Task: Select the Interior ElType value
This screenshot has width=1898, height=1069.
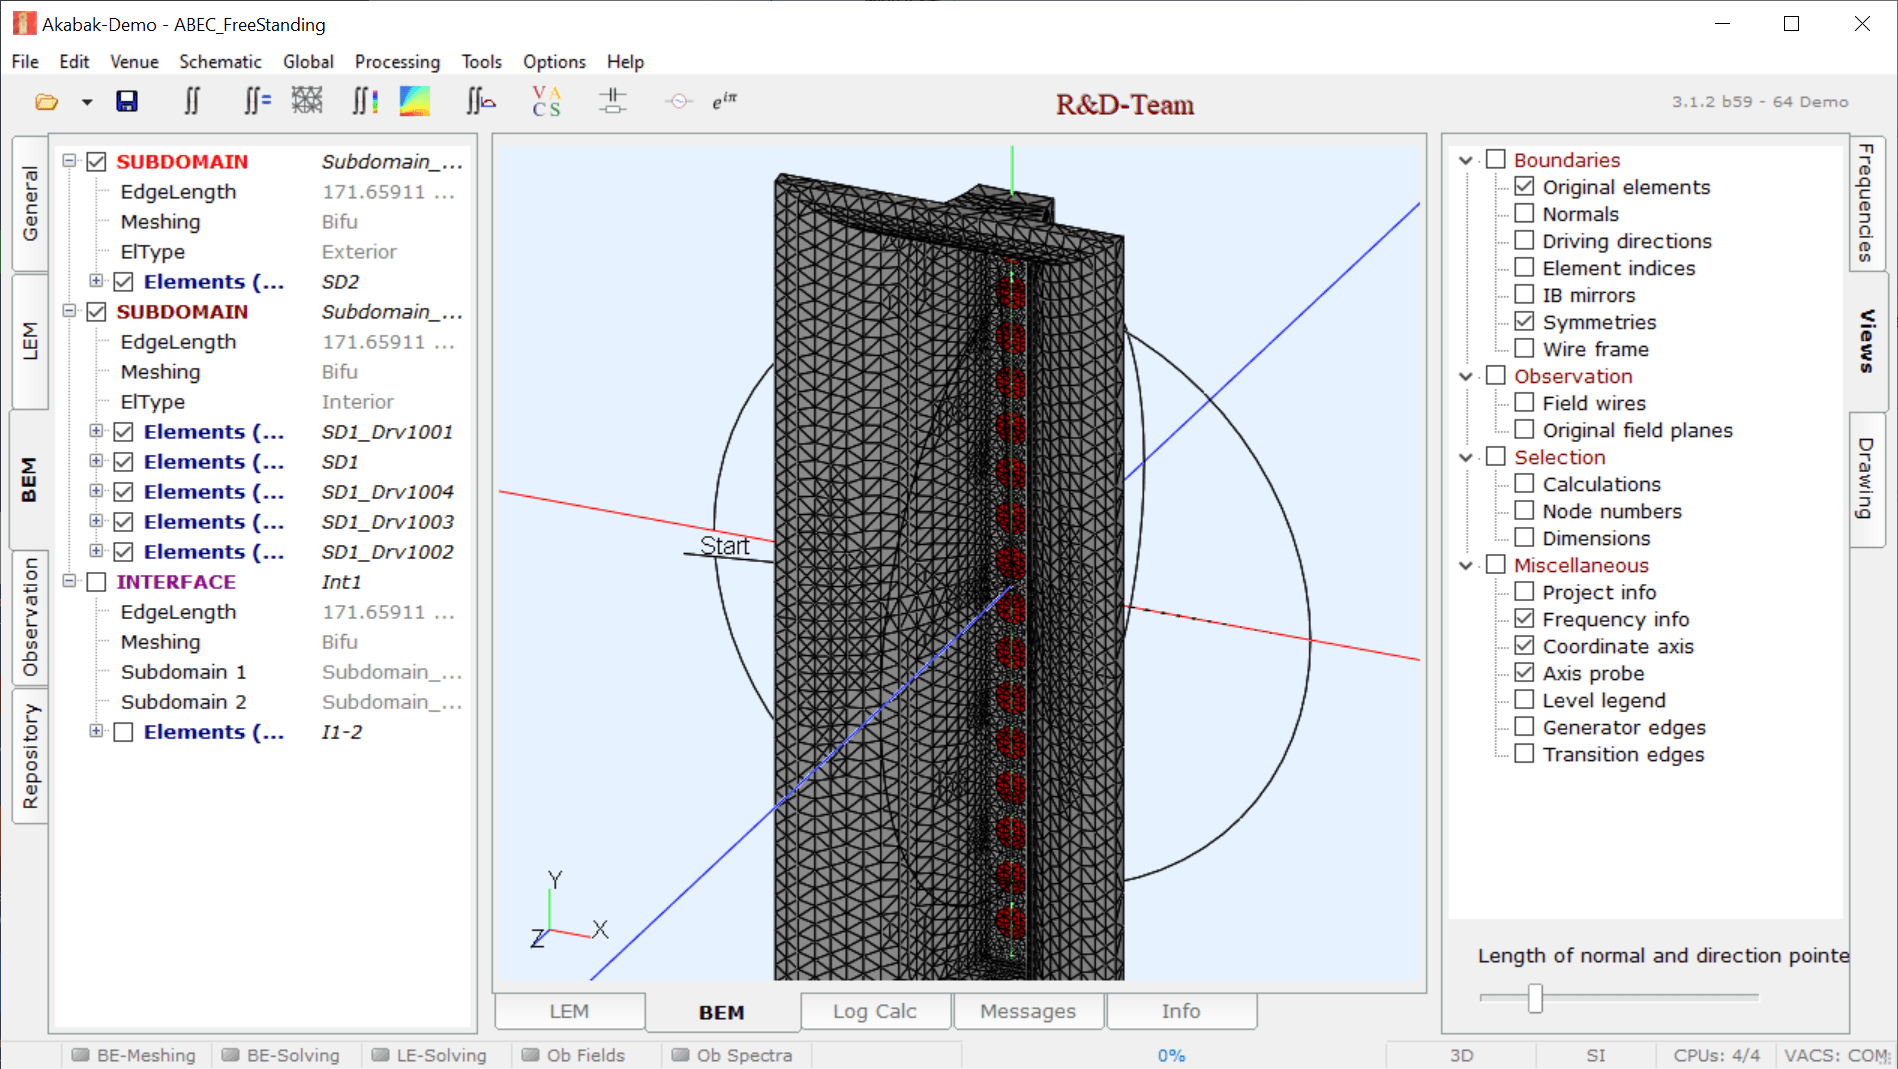Action: pyautogui.click(x=357, y=402)
